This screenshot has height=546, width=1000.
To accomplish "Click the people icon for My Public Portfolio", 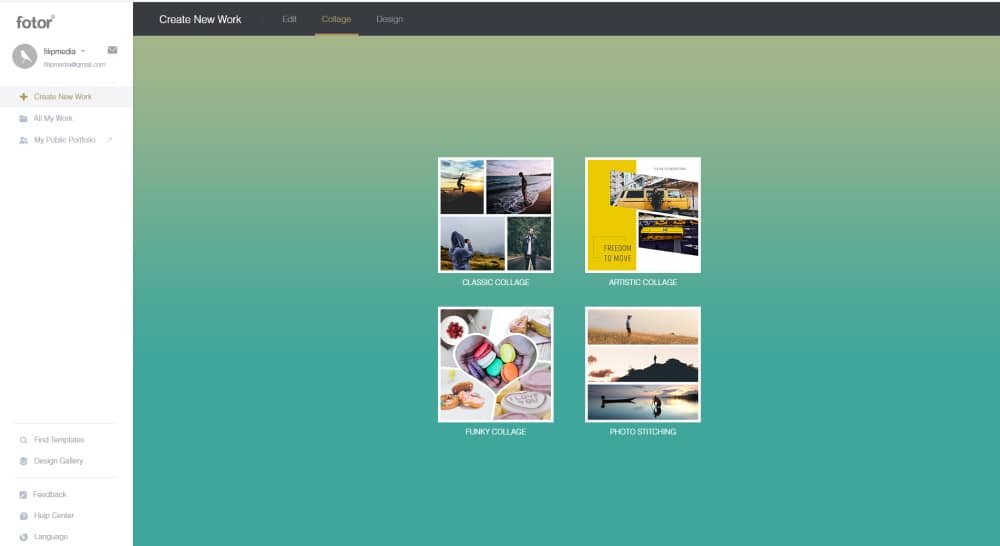I will pyautogui.click(x=23, y=140).
